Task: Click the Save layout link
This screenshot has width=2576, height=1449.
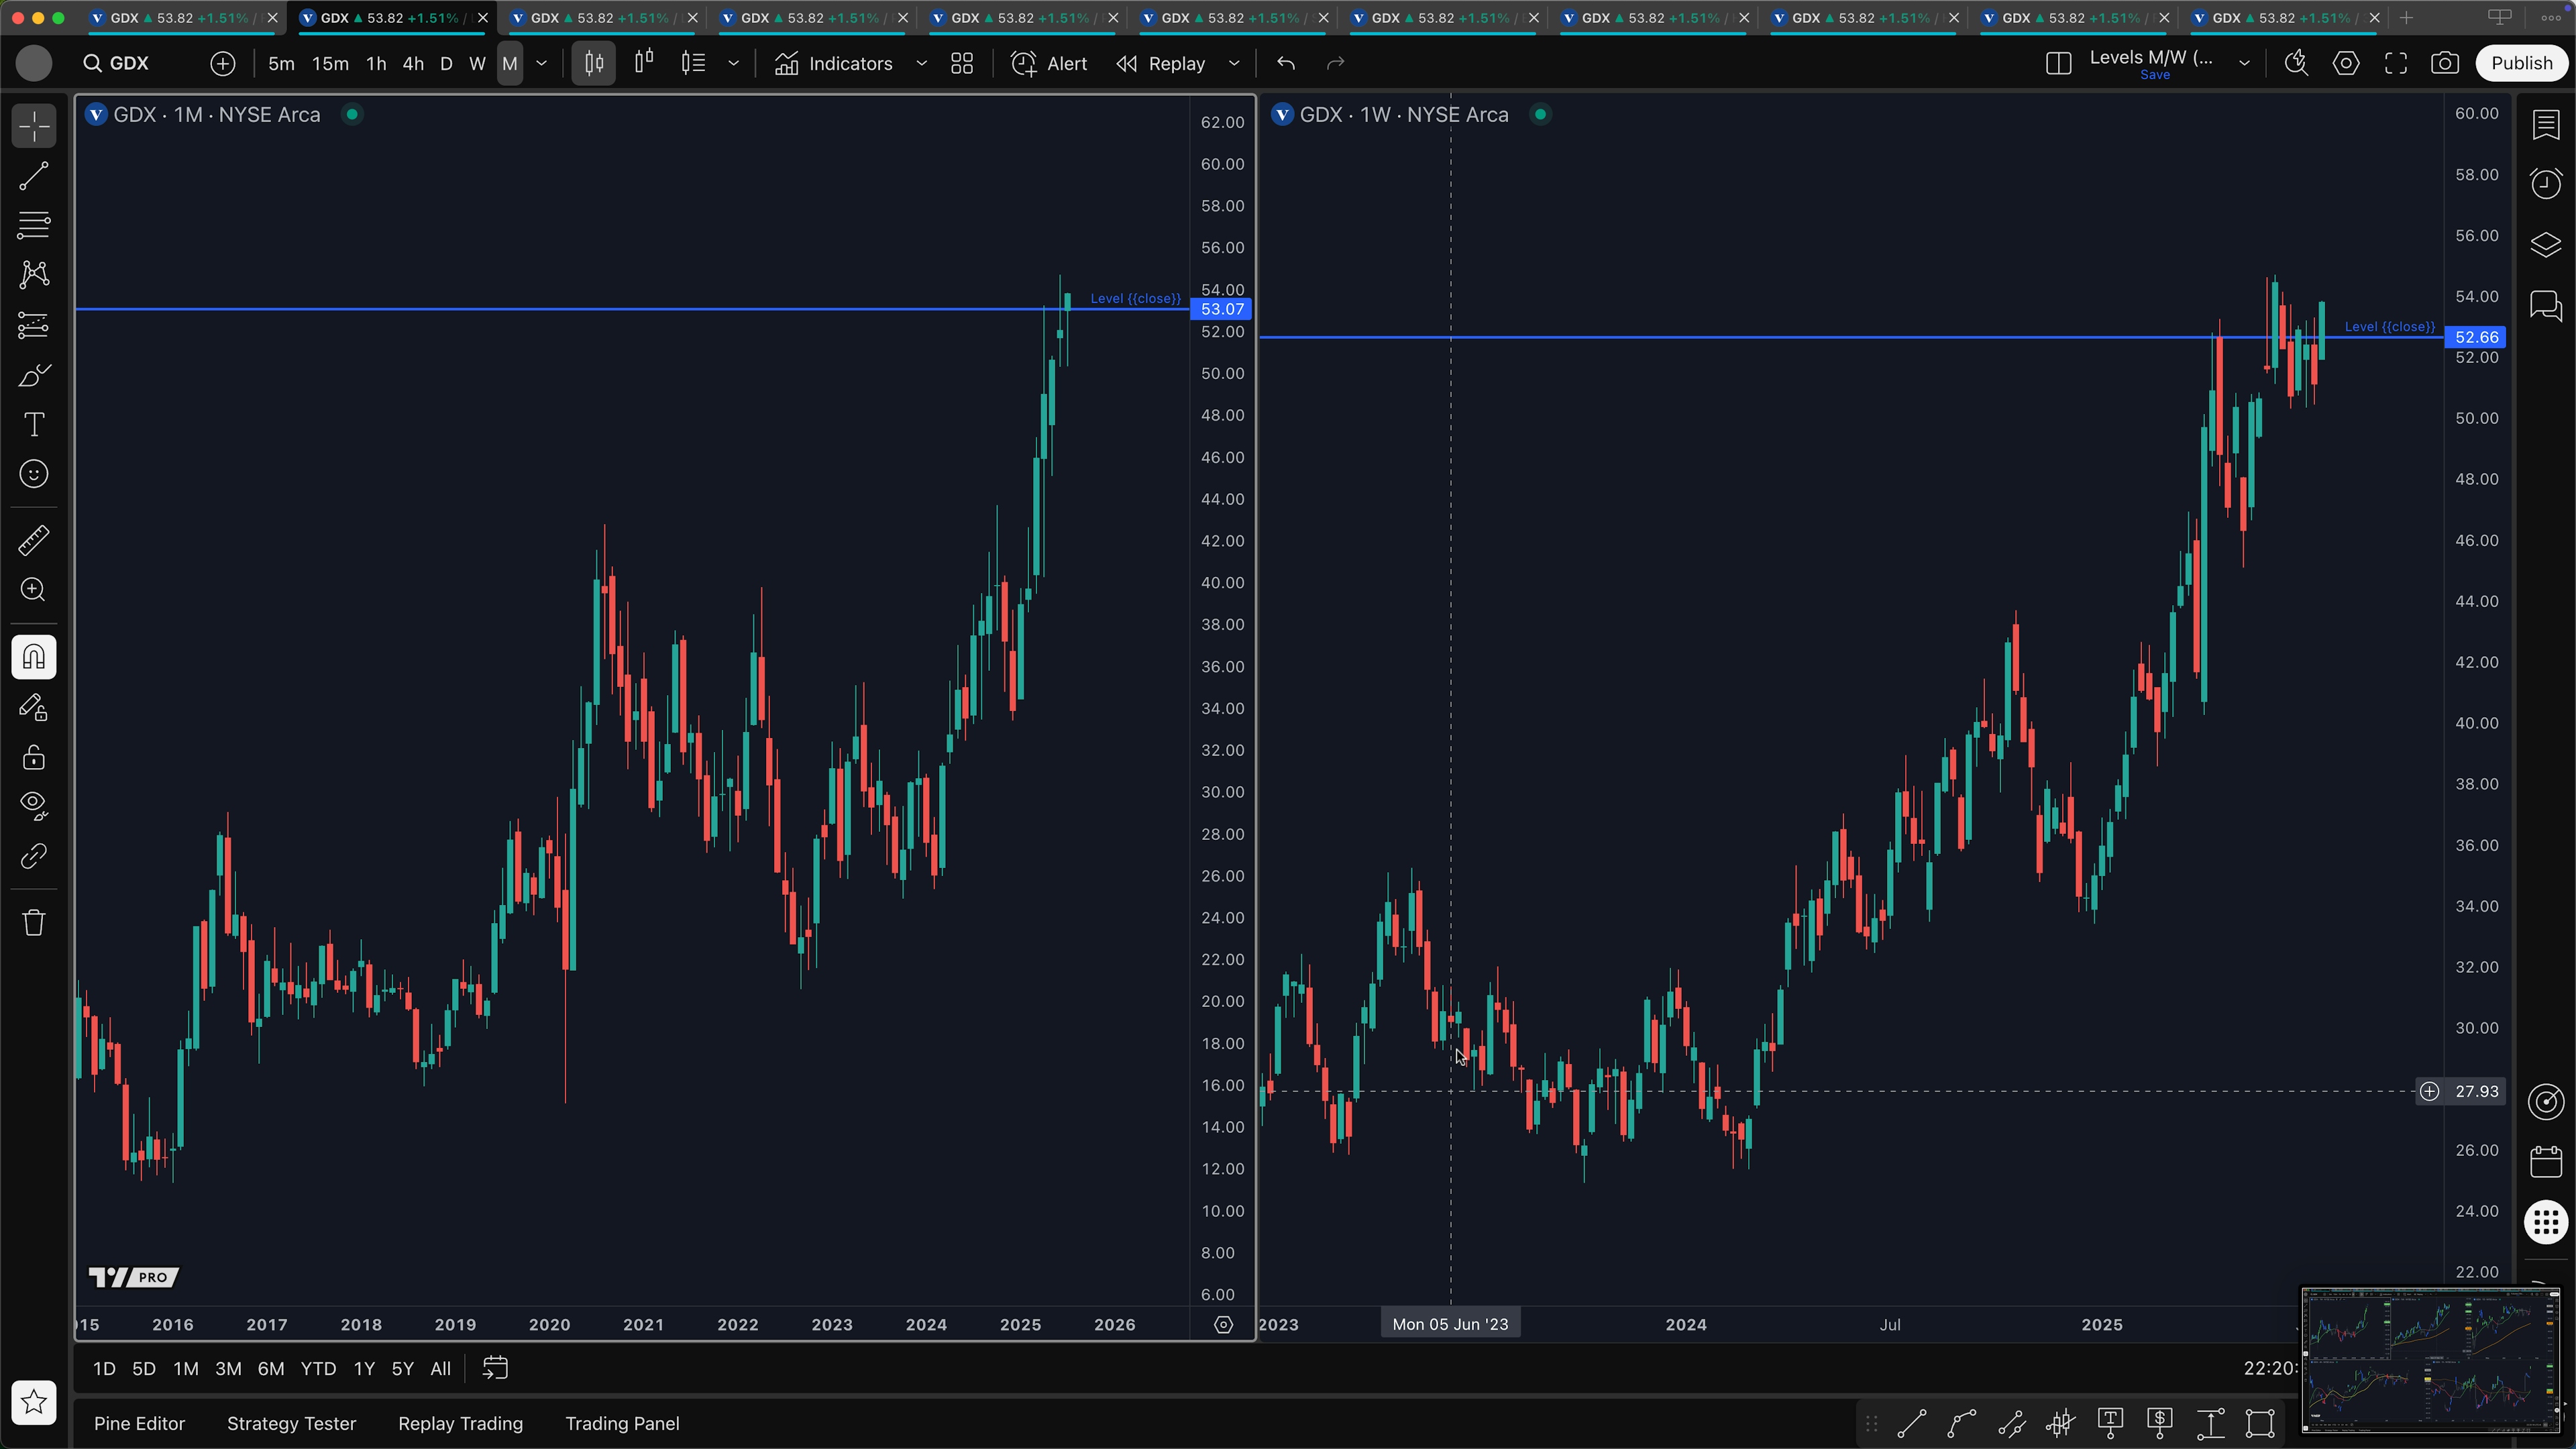Action: tap(2154, 76)
